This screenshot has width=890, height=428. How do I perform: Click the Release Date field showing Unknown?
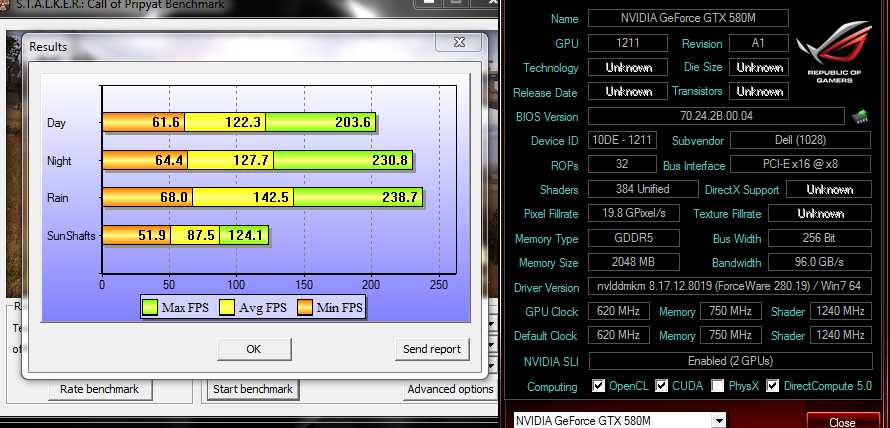click(628, 91)
